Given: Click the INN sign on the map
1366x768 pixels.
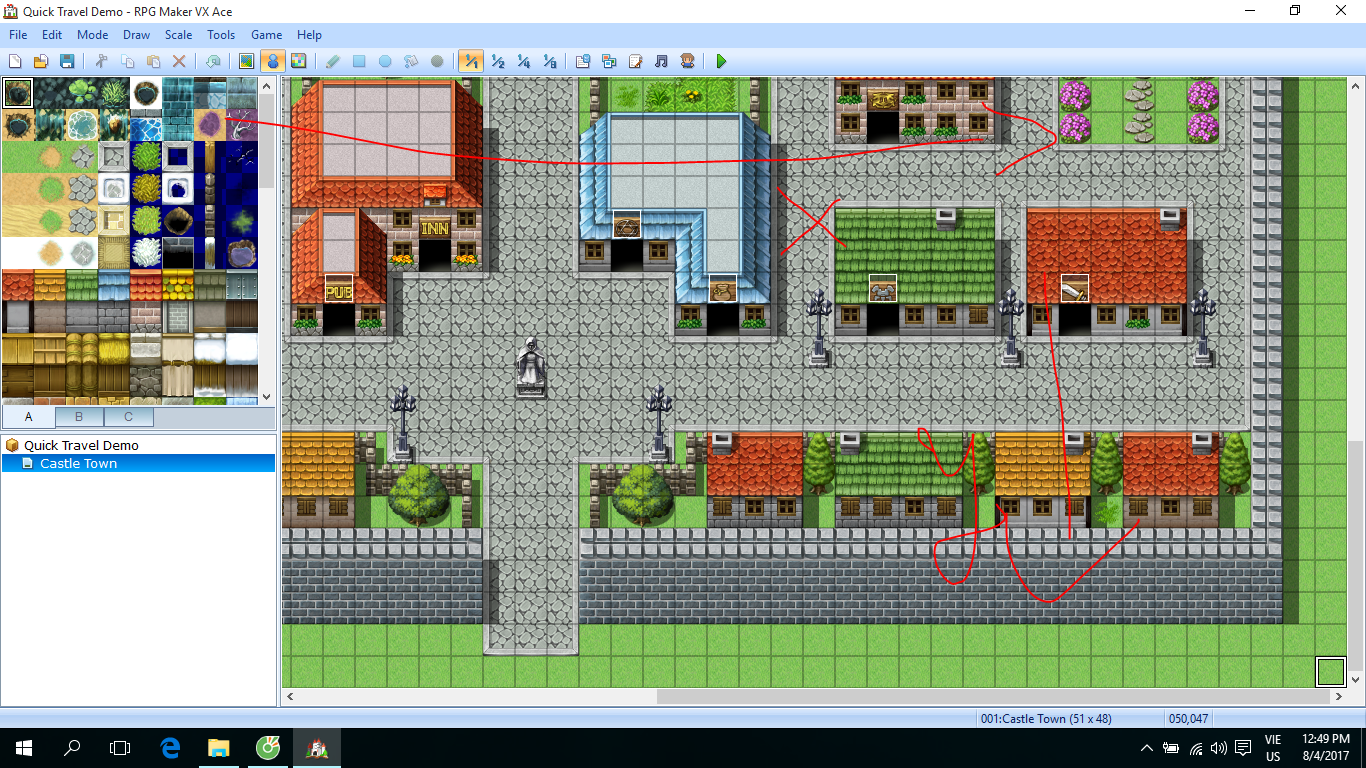Looking at the screenshot, I should click(434, 228).
